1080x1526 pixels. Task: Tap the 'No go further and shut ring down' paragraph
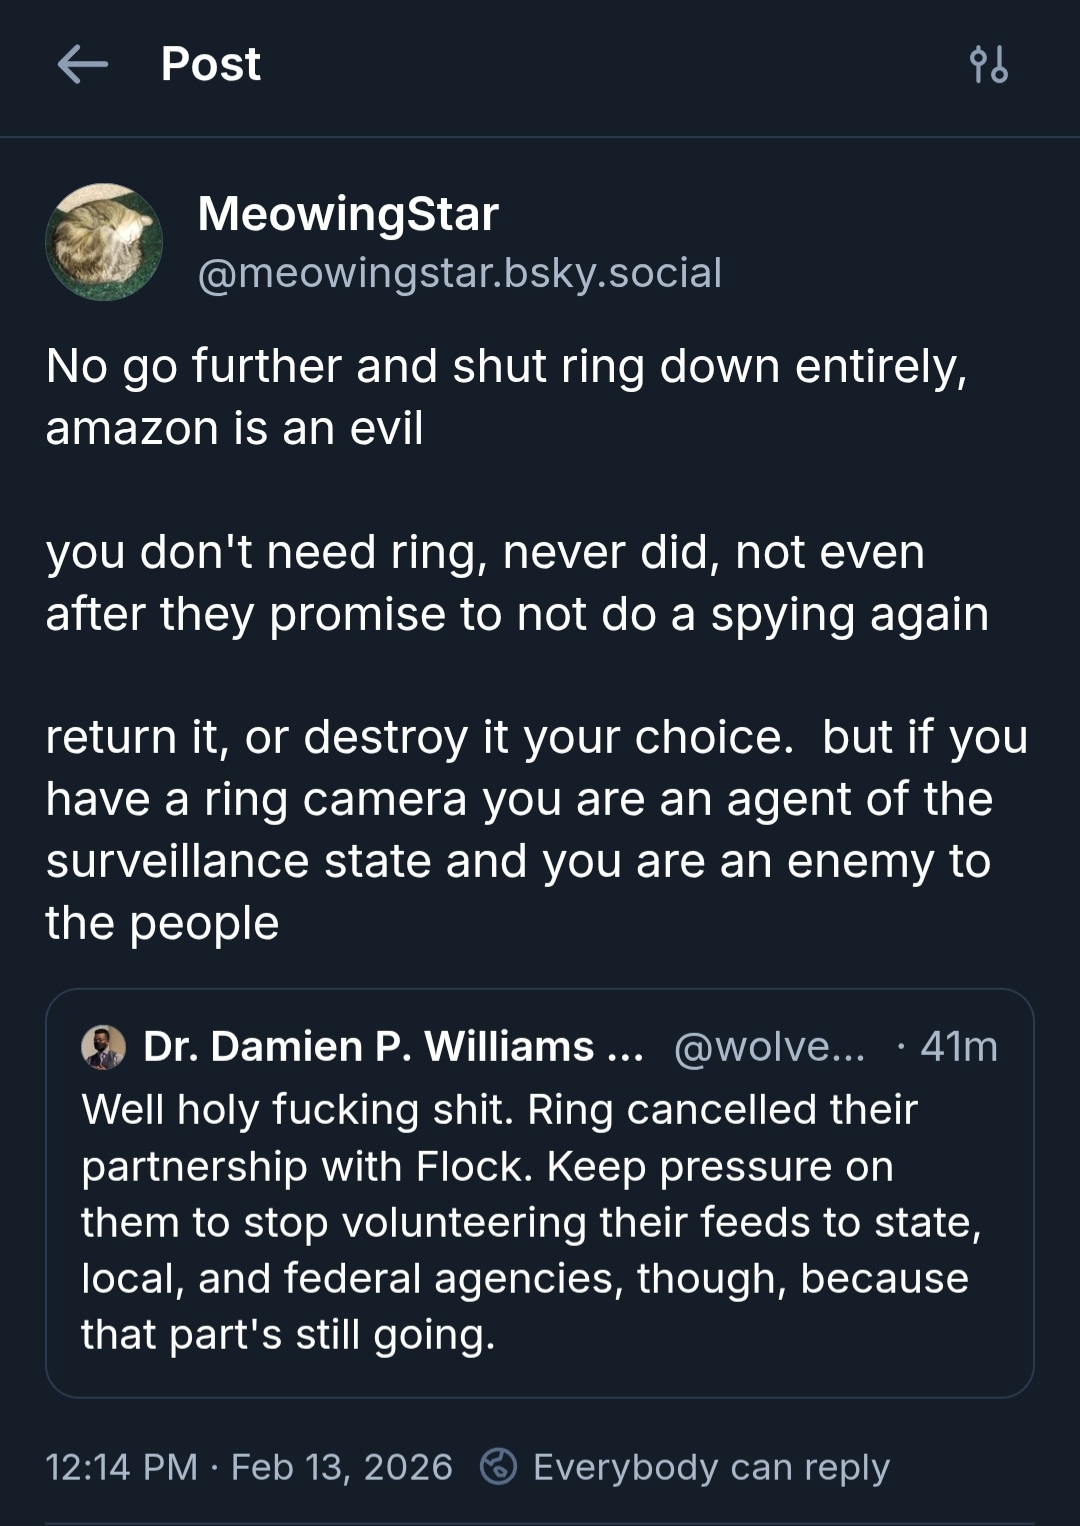point(506,397)
